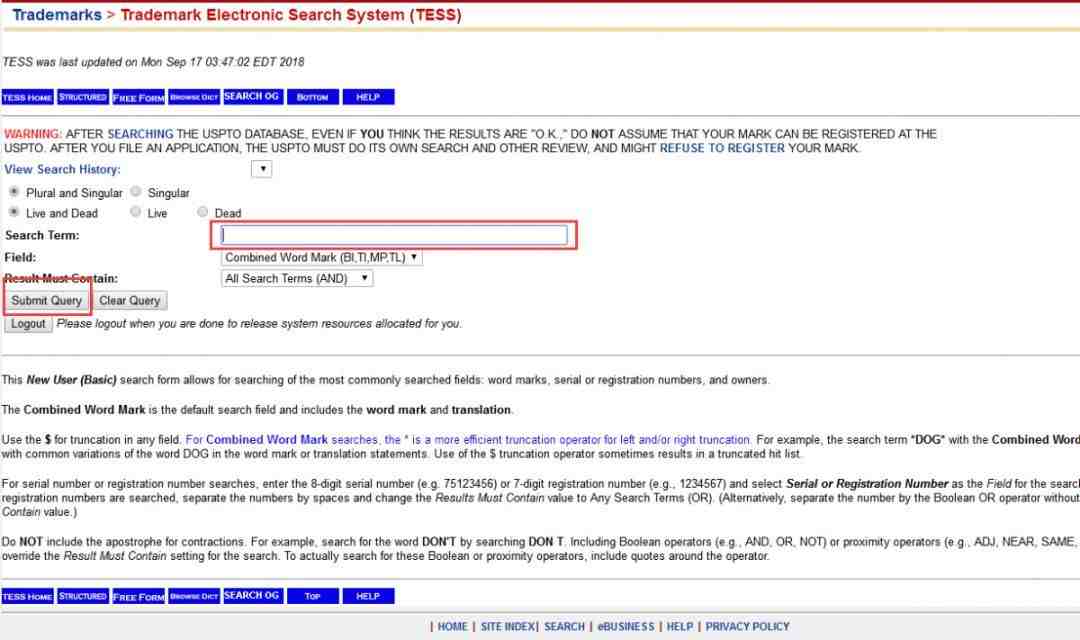Open HELP link in footer

pyautogui.click(x=680, y=626)
